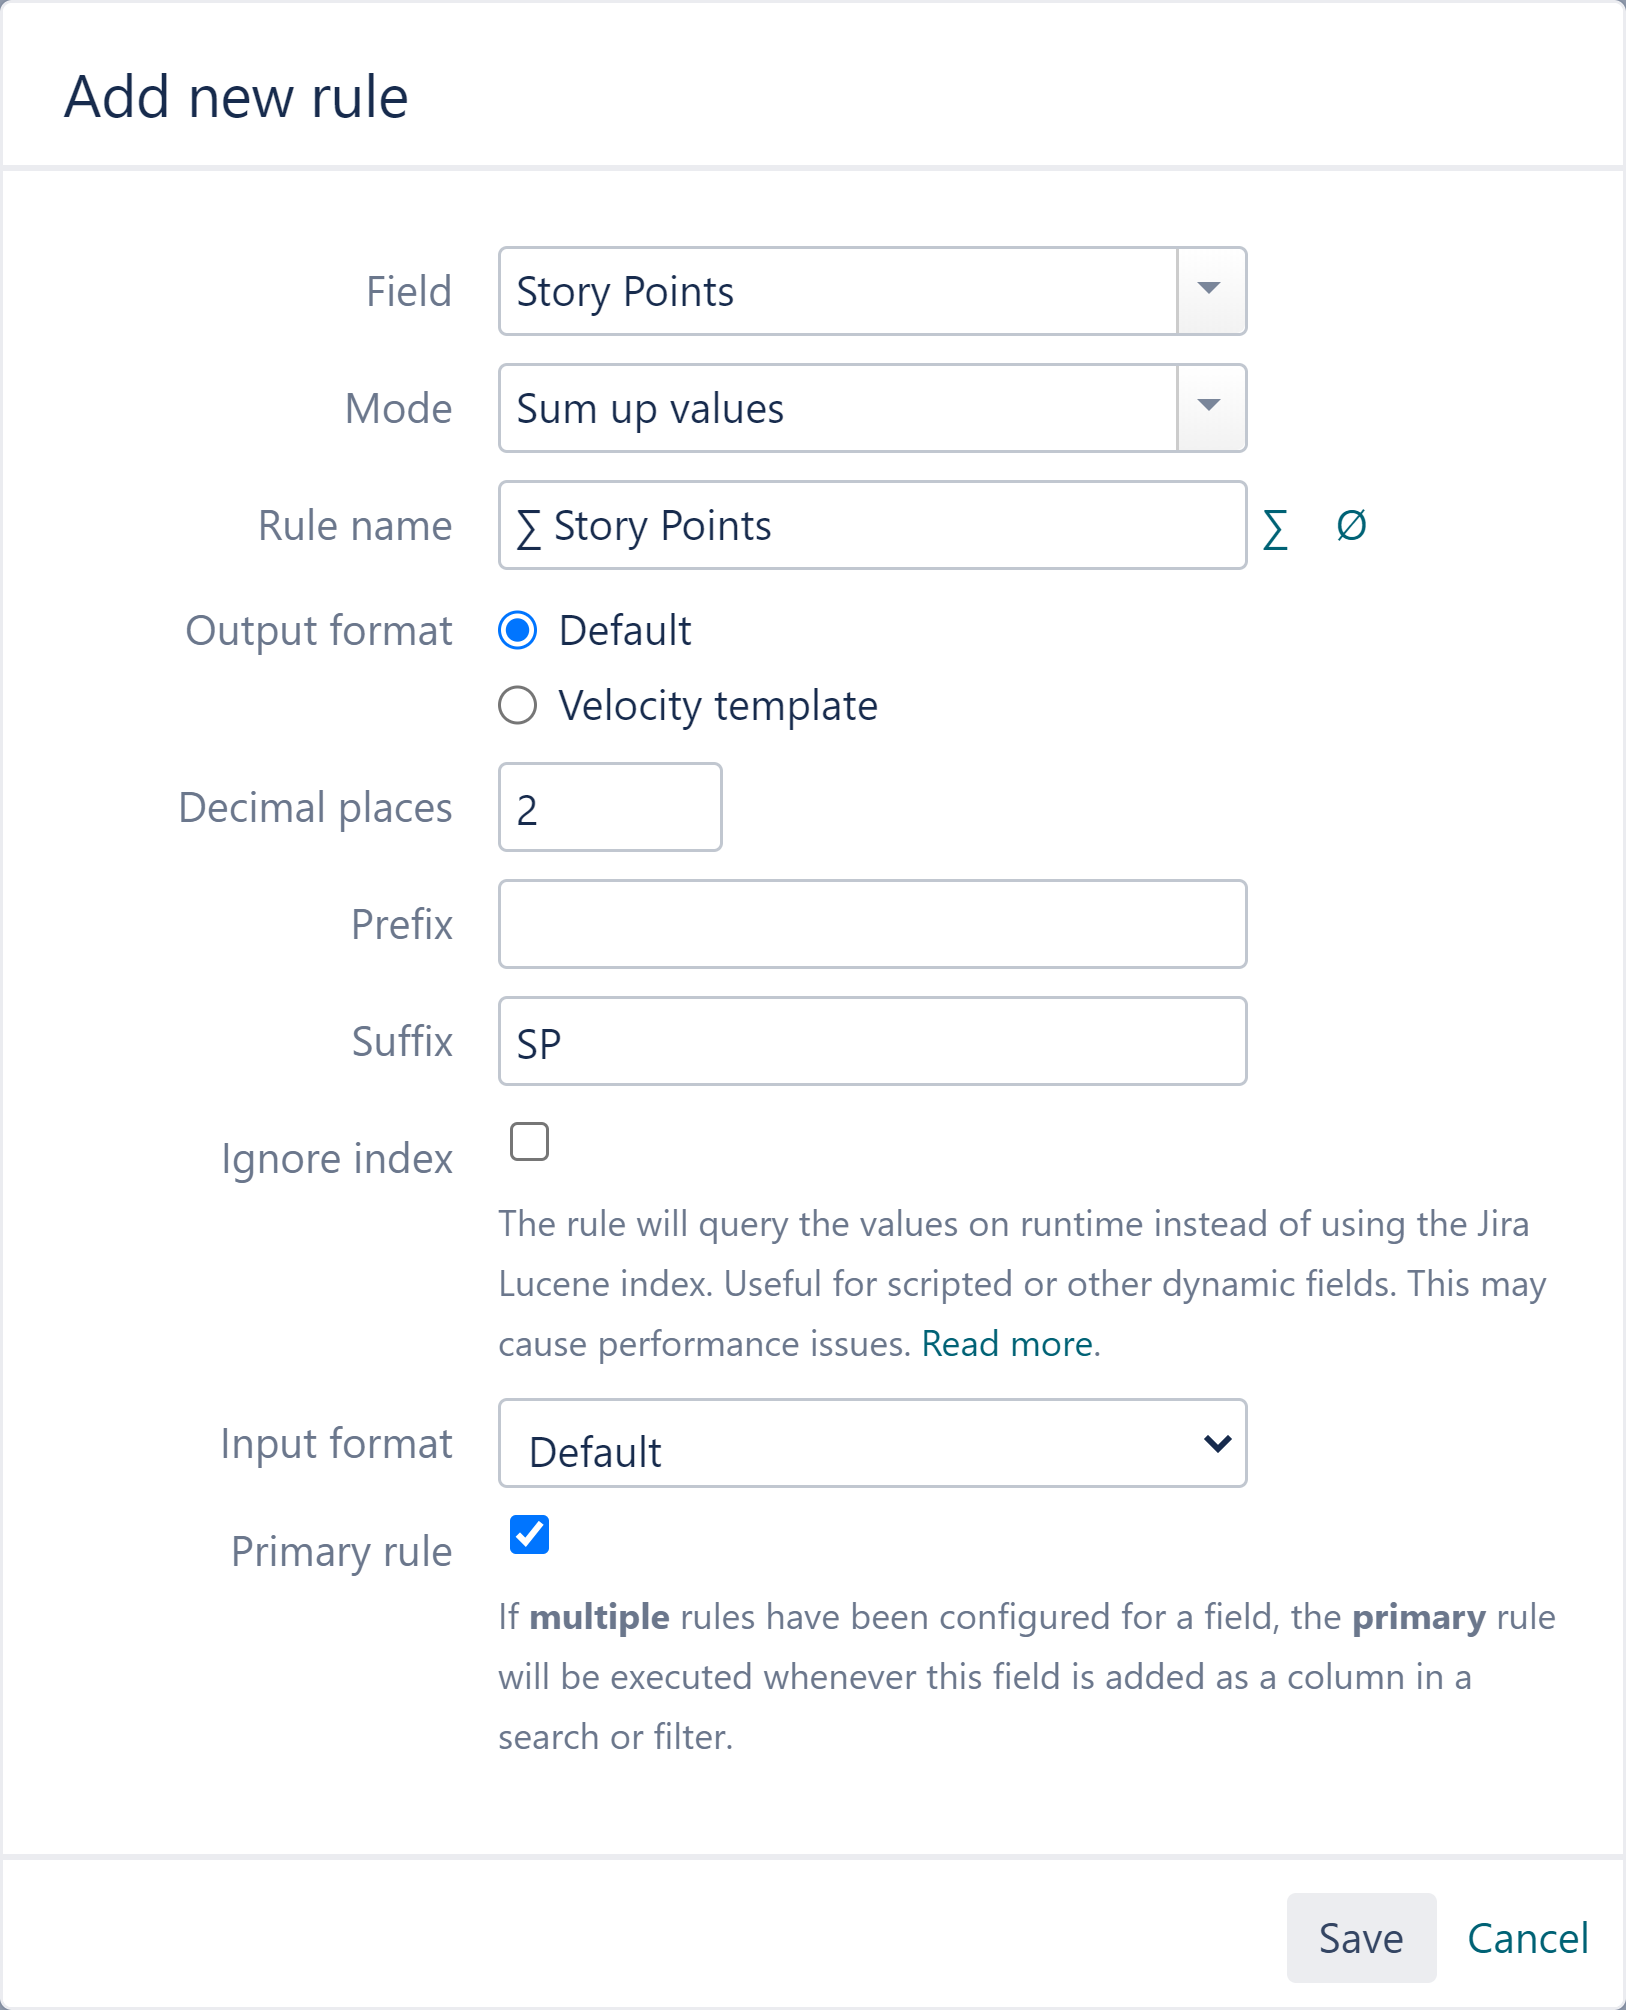Click the Save button
The width and height of the screenshot is (1626, 2010).
tap(1360, 1938)
